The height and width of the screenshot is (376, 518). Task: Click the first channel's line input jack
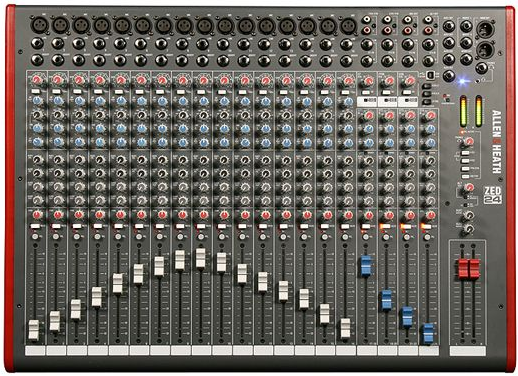pos(37,43)
